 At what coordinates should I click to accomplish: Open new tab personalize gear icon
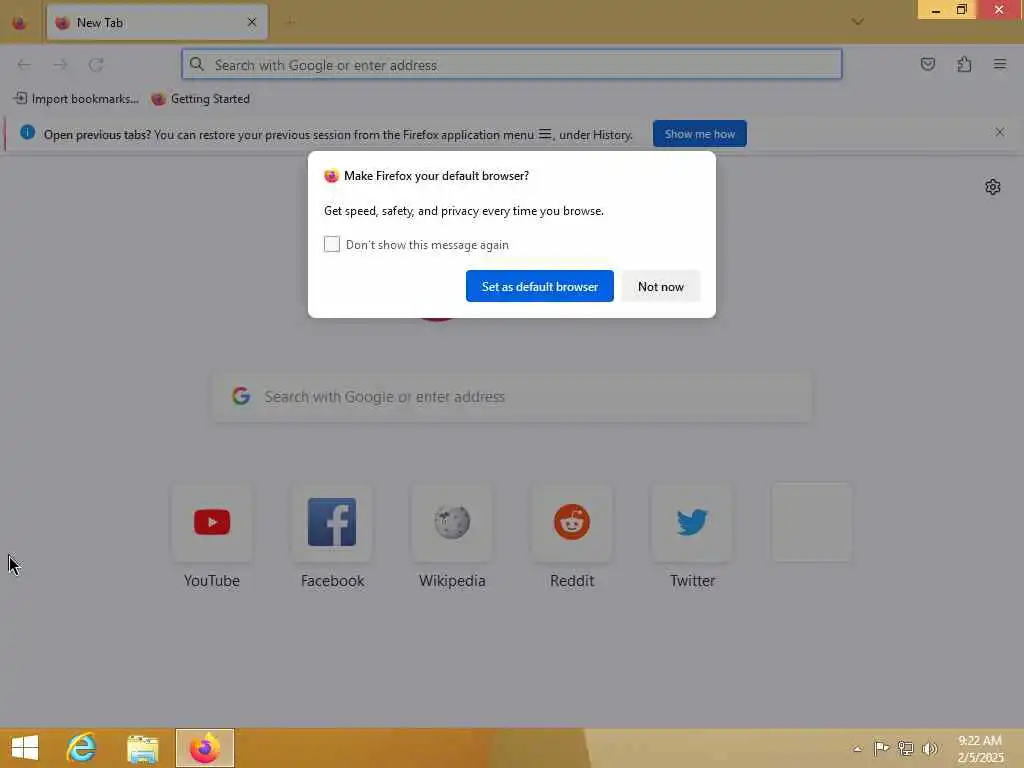[993, 187]
